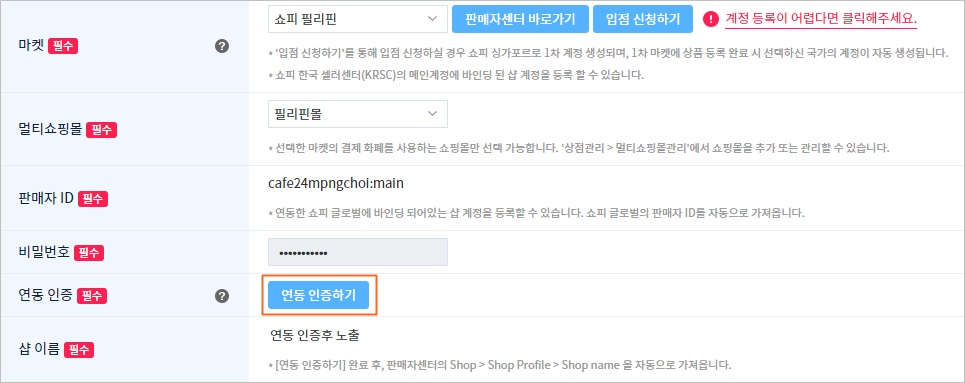This screenshot has width=965, height=383.
Task: Click the chevron arrow of 필리핀몰 selector
Action: pos(433,114)
